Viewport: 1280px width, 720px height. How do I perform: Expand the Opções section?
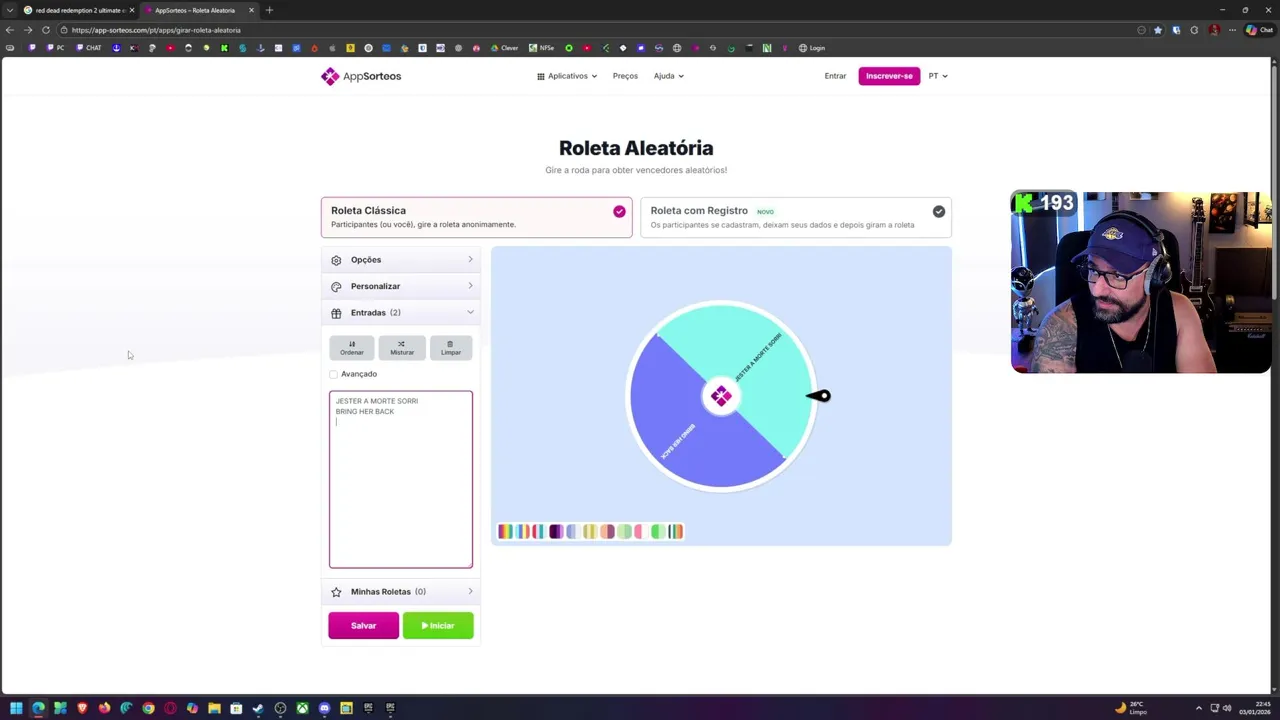tap(401, 260)
